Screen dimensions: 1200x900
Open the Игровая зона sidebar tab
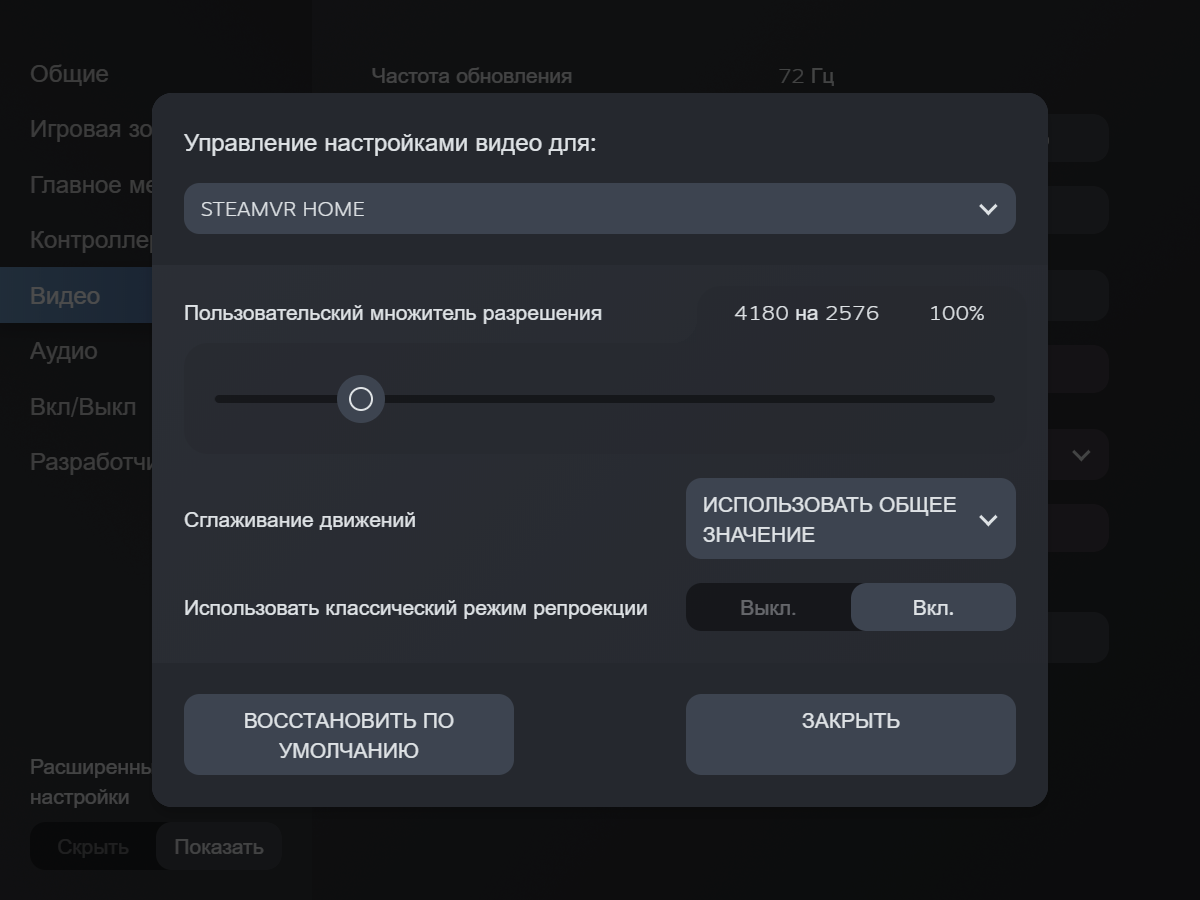click(x=90, y=129)
